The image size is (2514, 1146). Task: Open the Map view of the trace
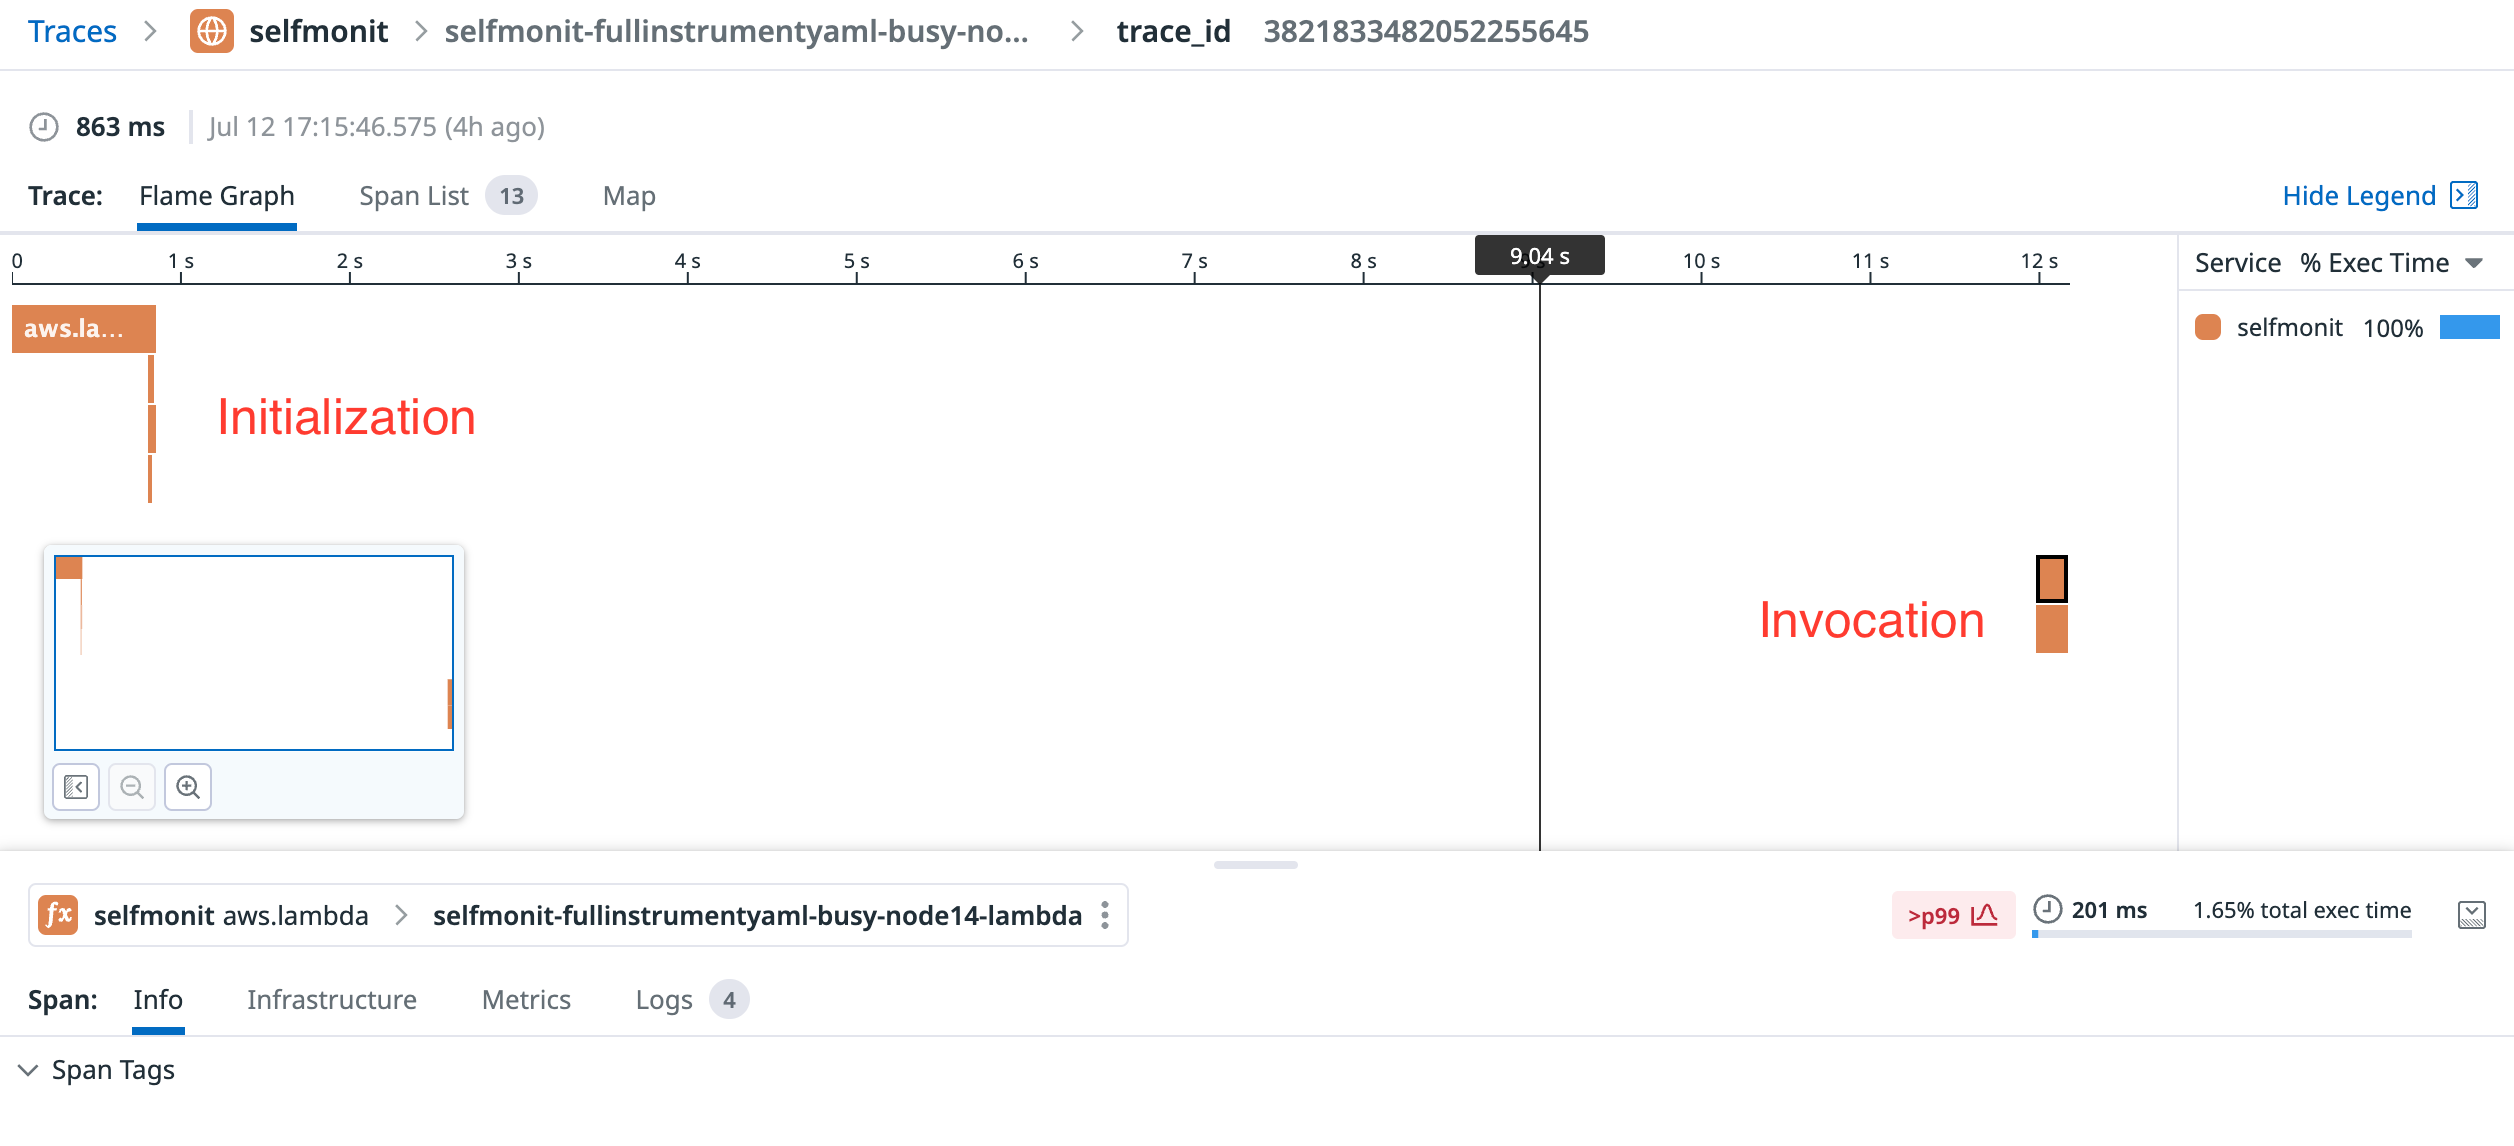628,195
